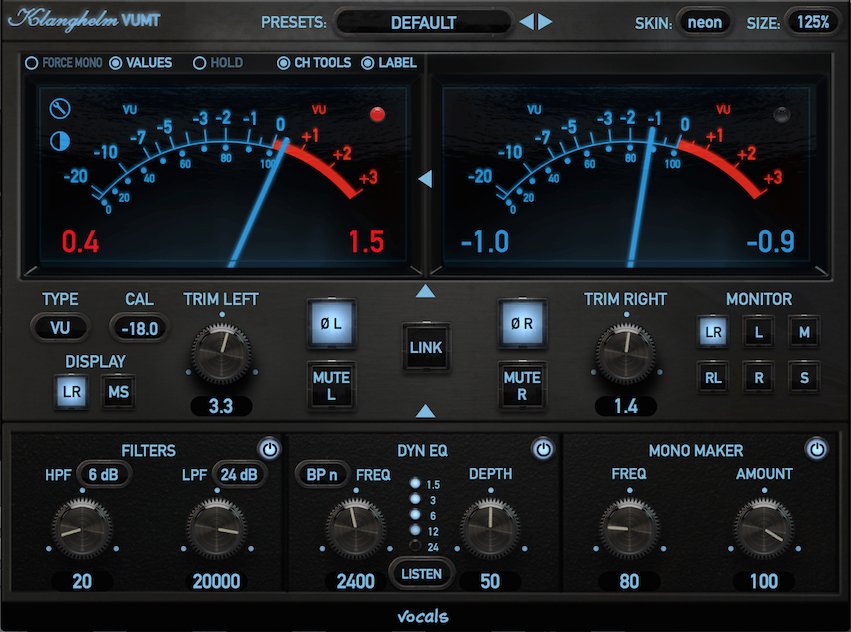Image resolution: width=851 pixels, height=632 pixels.
Task: Select the previous preset arrow
Action: 526,22
